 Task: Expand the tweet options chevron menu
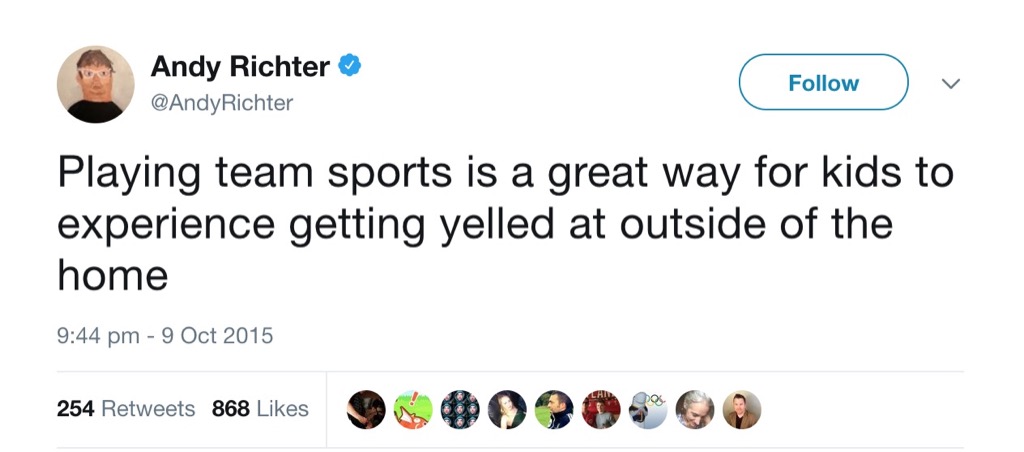click(x=951, y=84)
